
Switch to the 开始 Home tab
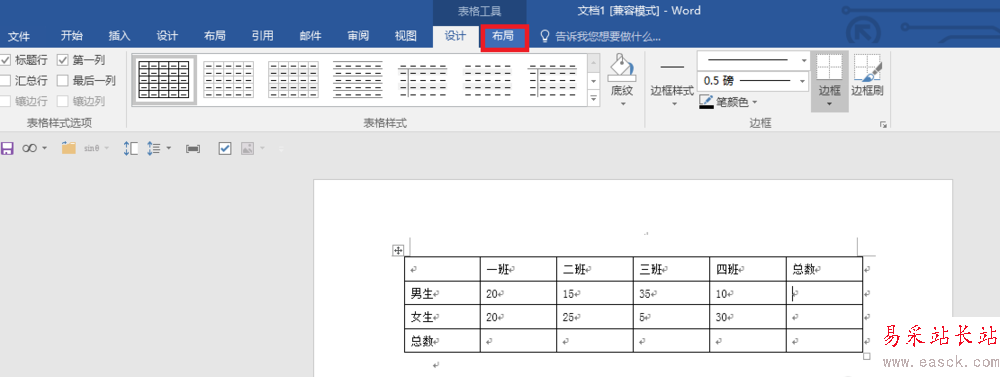click(71, 36)
